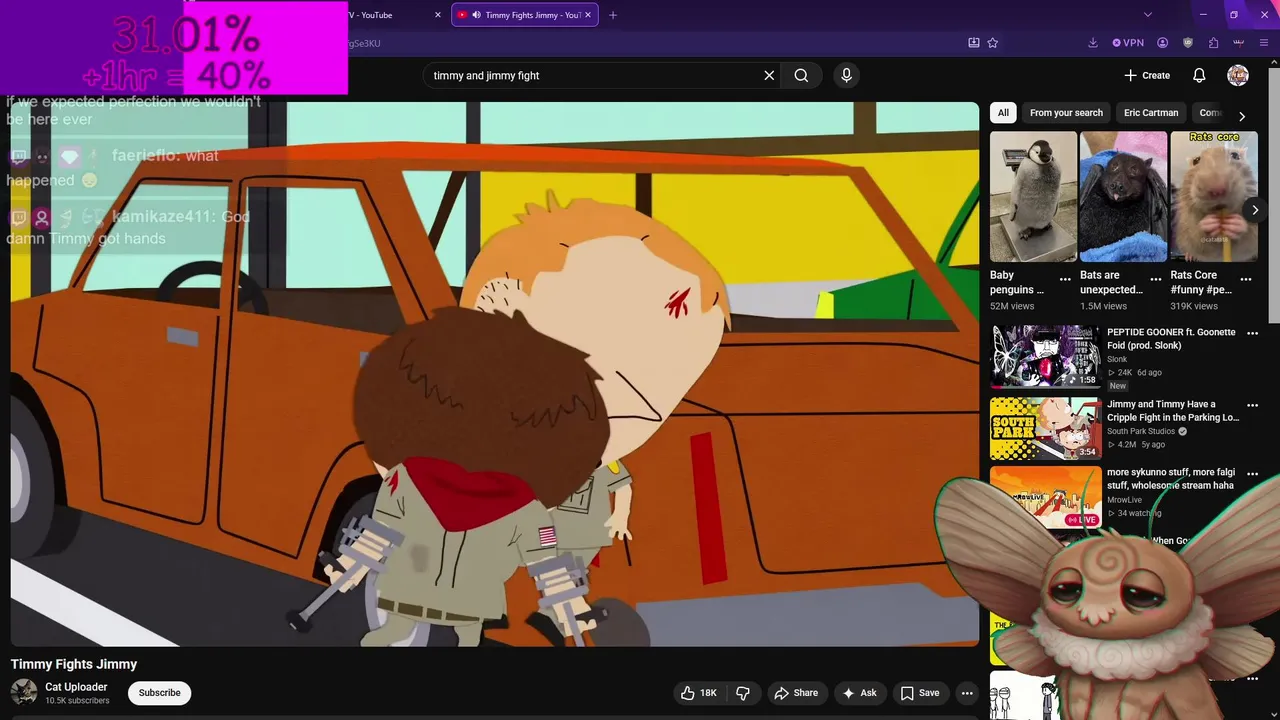Screen dimensions: 1280x720
Task: Open the 'more sykunno stuff' live stream
Action: click(x=1171, y=479)
